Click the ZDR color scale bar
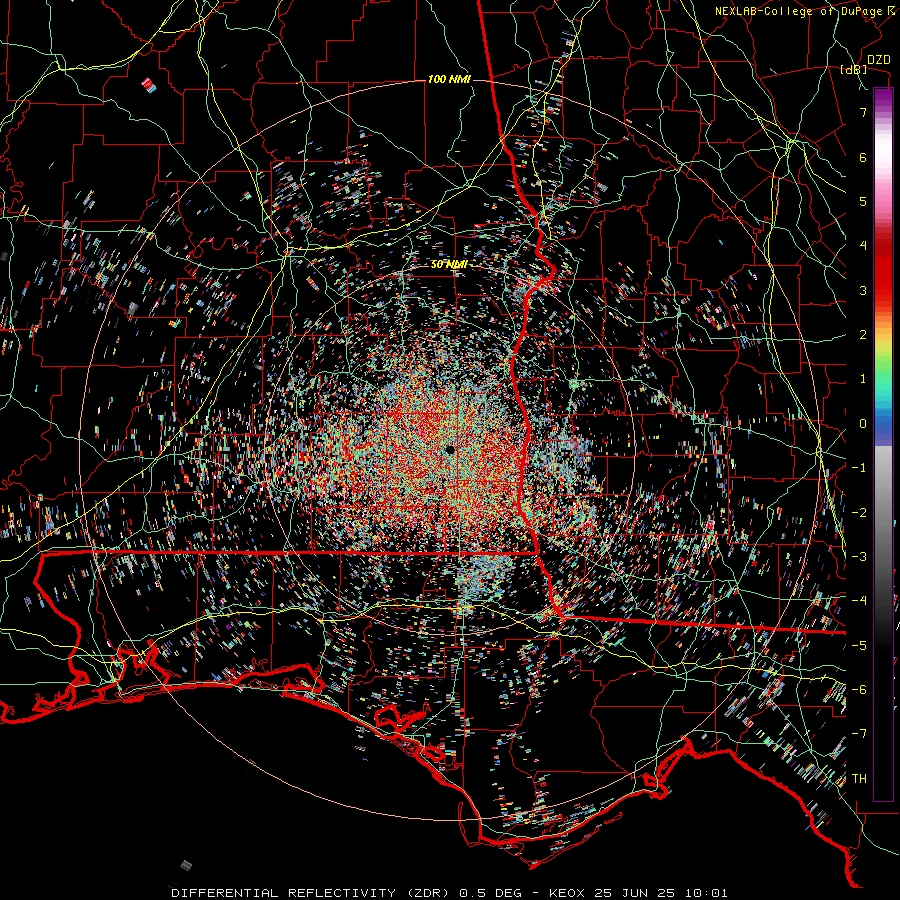This screenshot has width=900, height=900. tap(883, 444)
